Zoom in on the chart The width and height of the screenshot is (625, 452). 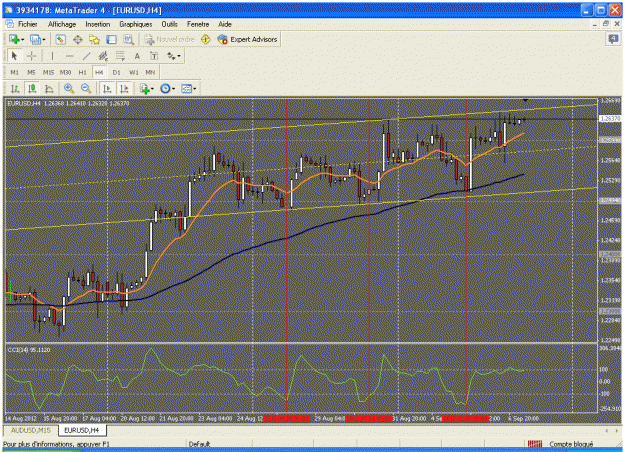69,88
